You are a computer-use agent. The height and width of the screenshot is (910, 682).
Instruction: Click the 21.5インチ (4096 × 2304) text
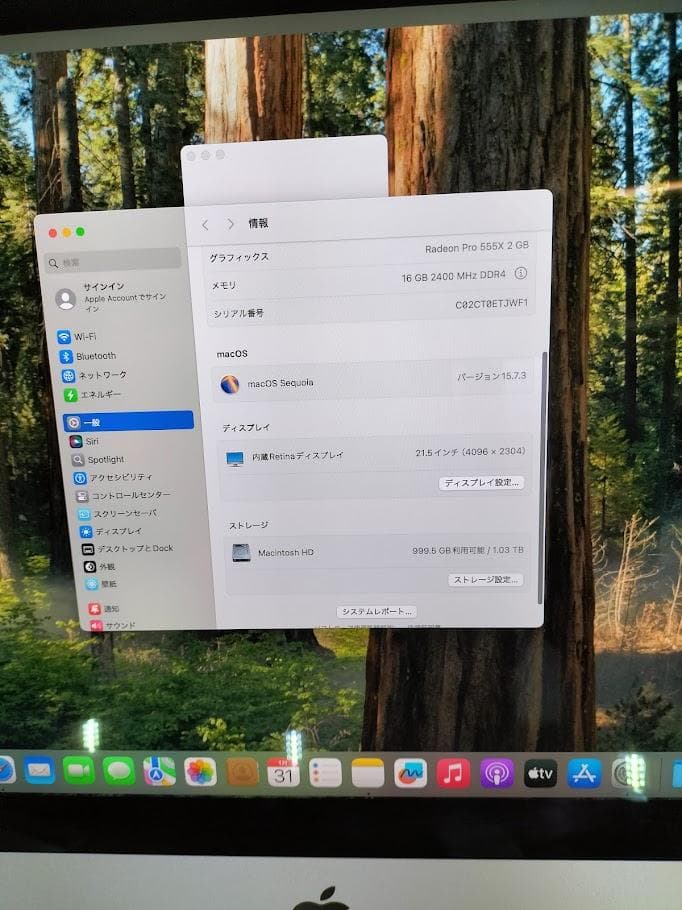470,452
